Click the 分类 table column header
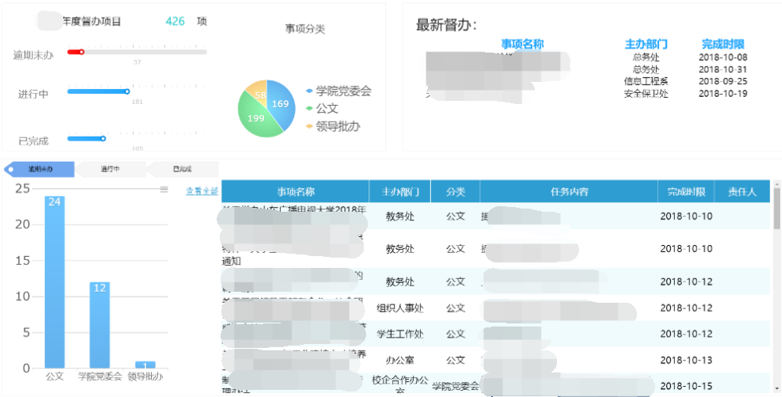 pos(455,192)
